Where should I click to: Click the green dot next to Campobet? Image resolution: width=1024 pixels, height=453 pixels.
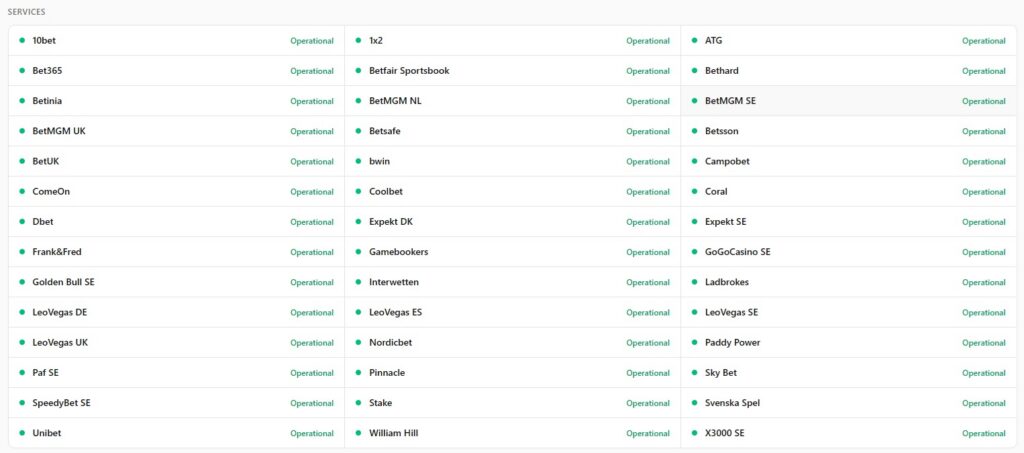click(x=694, y=161)
